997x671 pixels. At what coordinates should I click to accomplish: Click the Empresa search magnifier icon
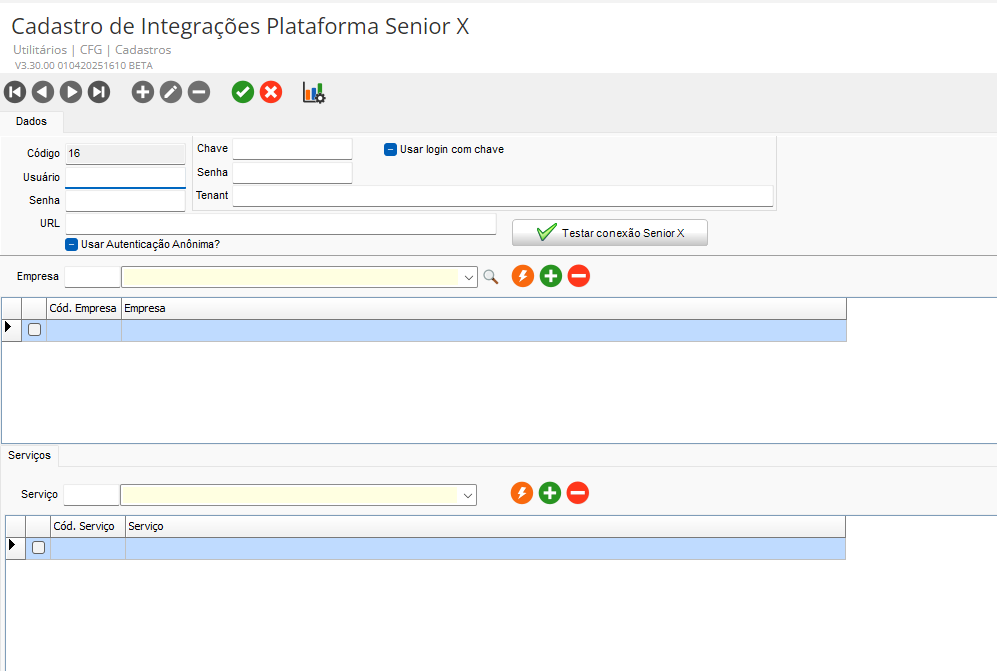tap(490, 277)
